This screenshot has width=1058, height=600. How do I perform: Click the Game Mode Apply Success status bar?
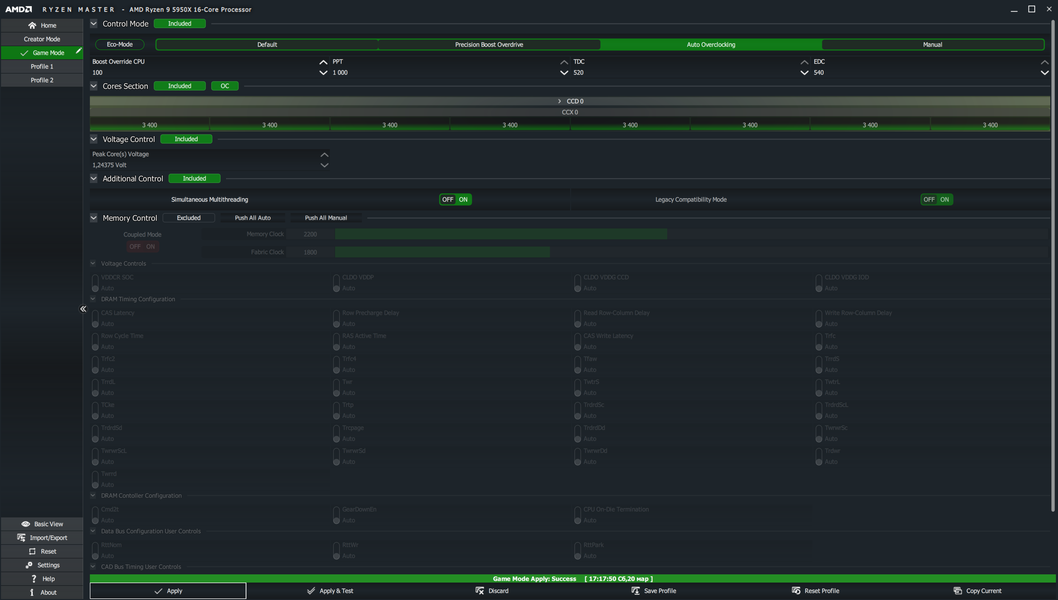(572, 578)
